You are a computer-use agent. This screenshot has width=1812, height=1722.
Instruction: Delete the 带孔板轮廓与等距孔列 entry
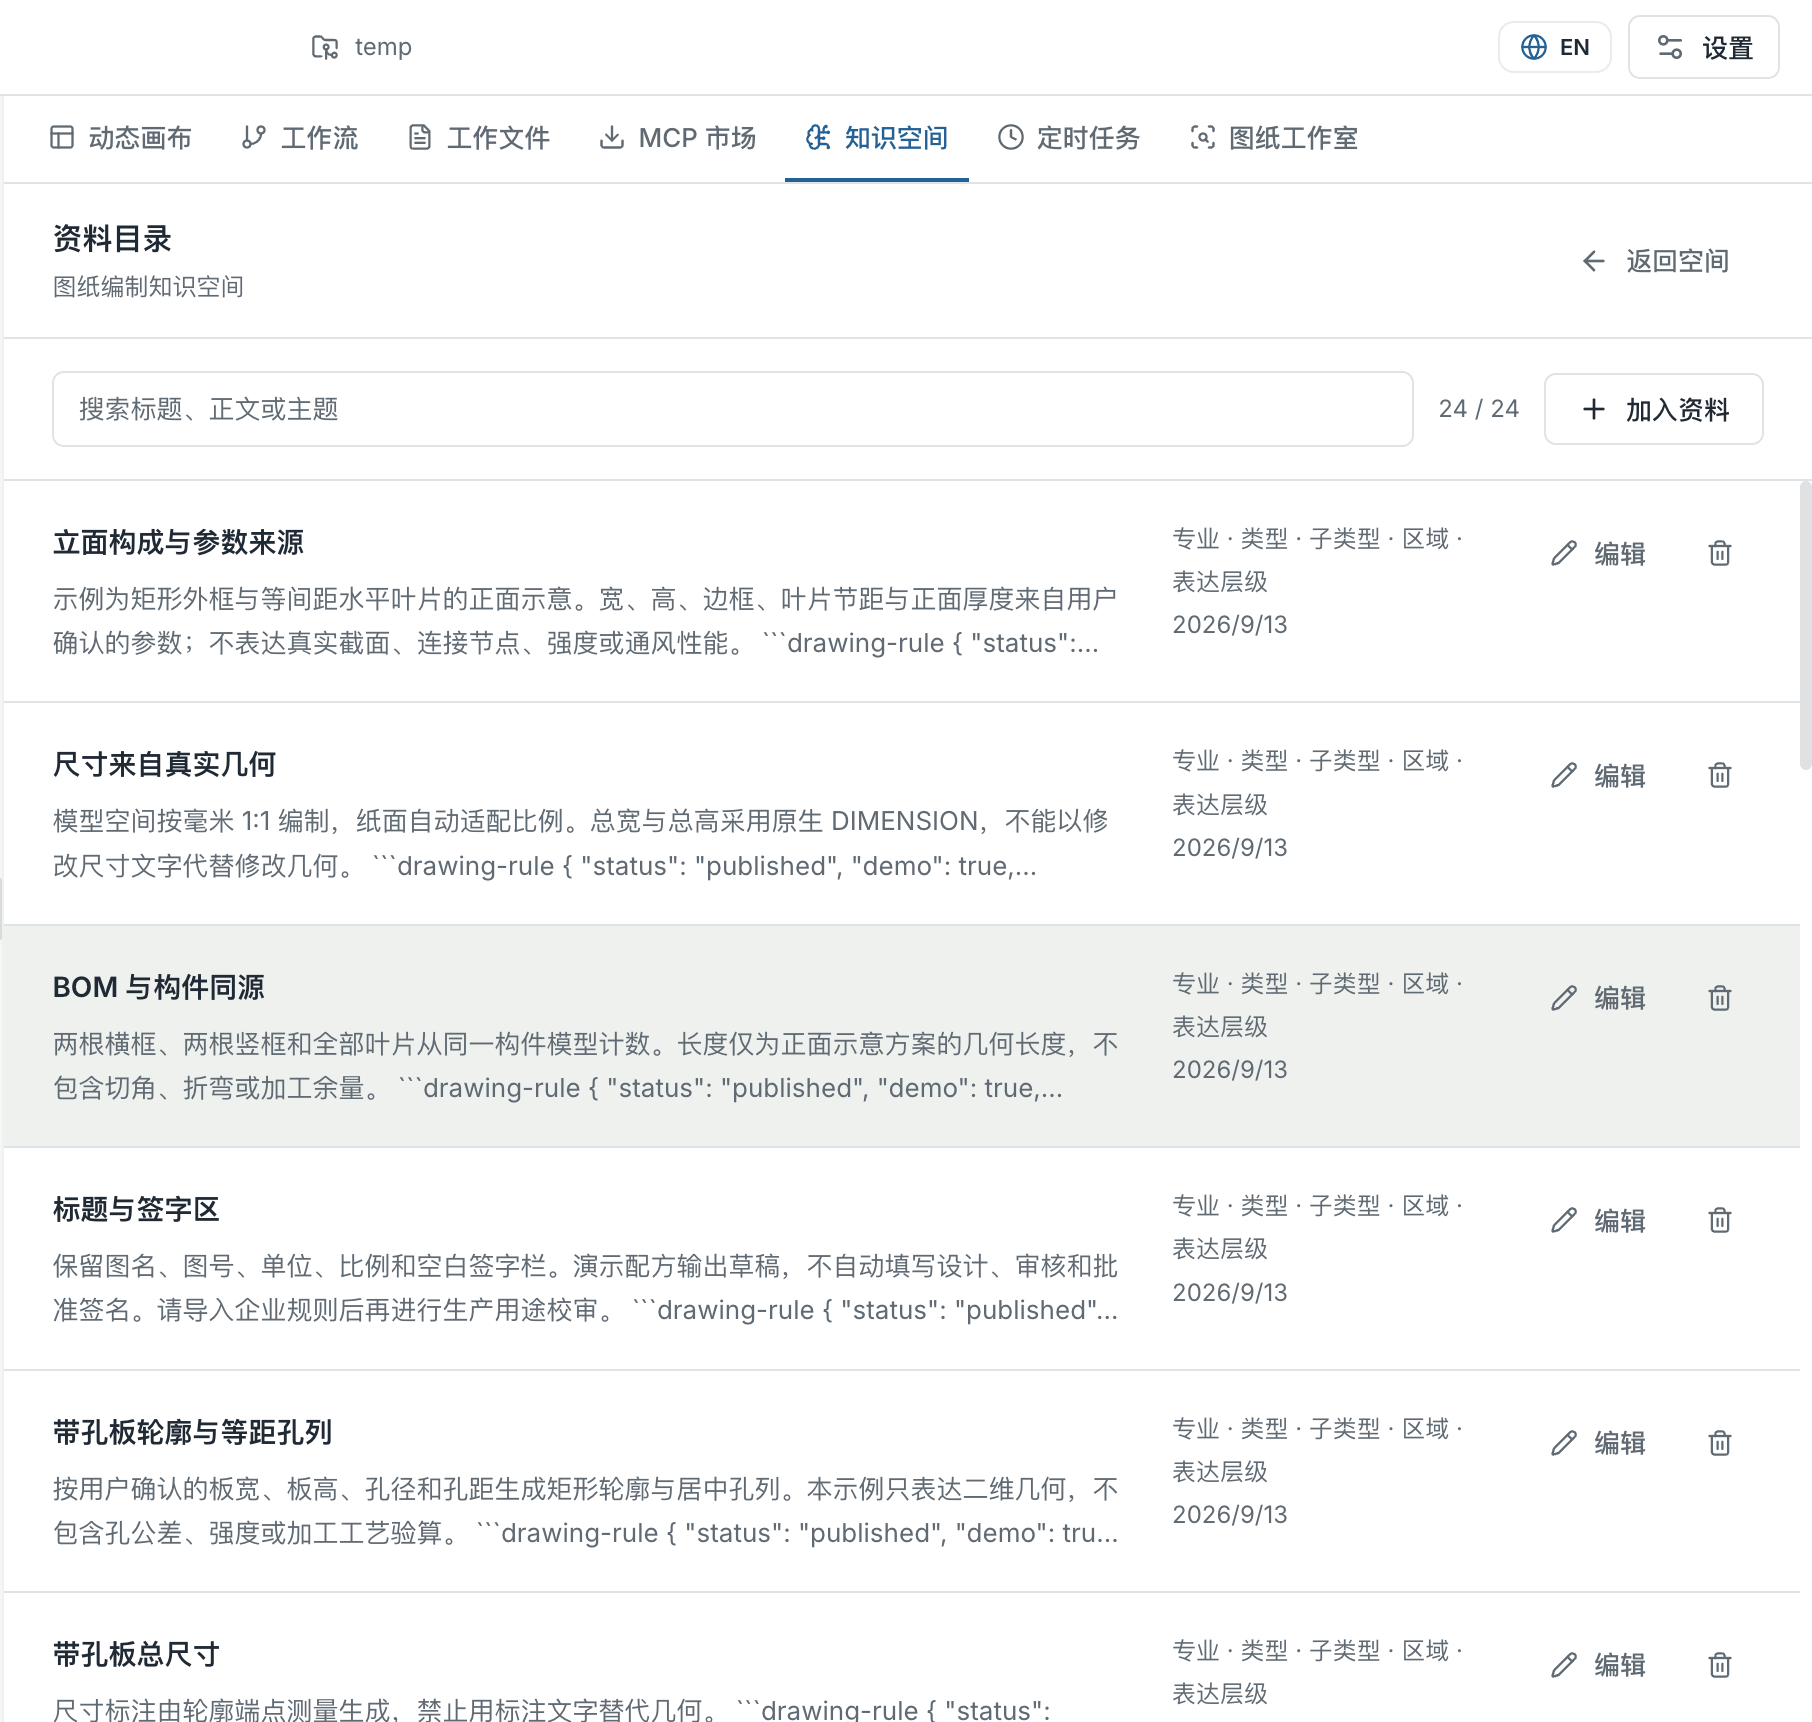(x=1719, y=1443)
